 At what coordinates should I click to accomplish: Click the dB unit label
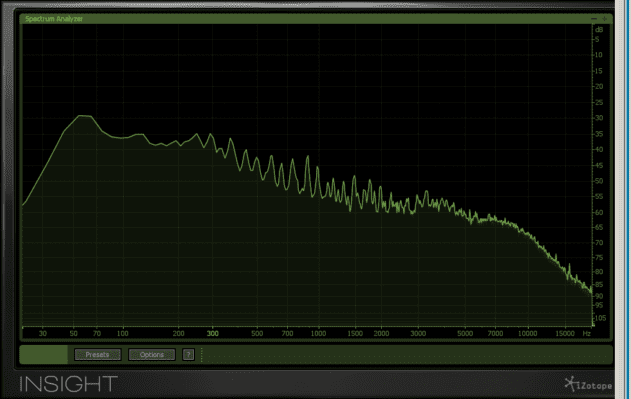(x=599, y=30)
